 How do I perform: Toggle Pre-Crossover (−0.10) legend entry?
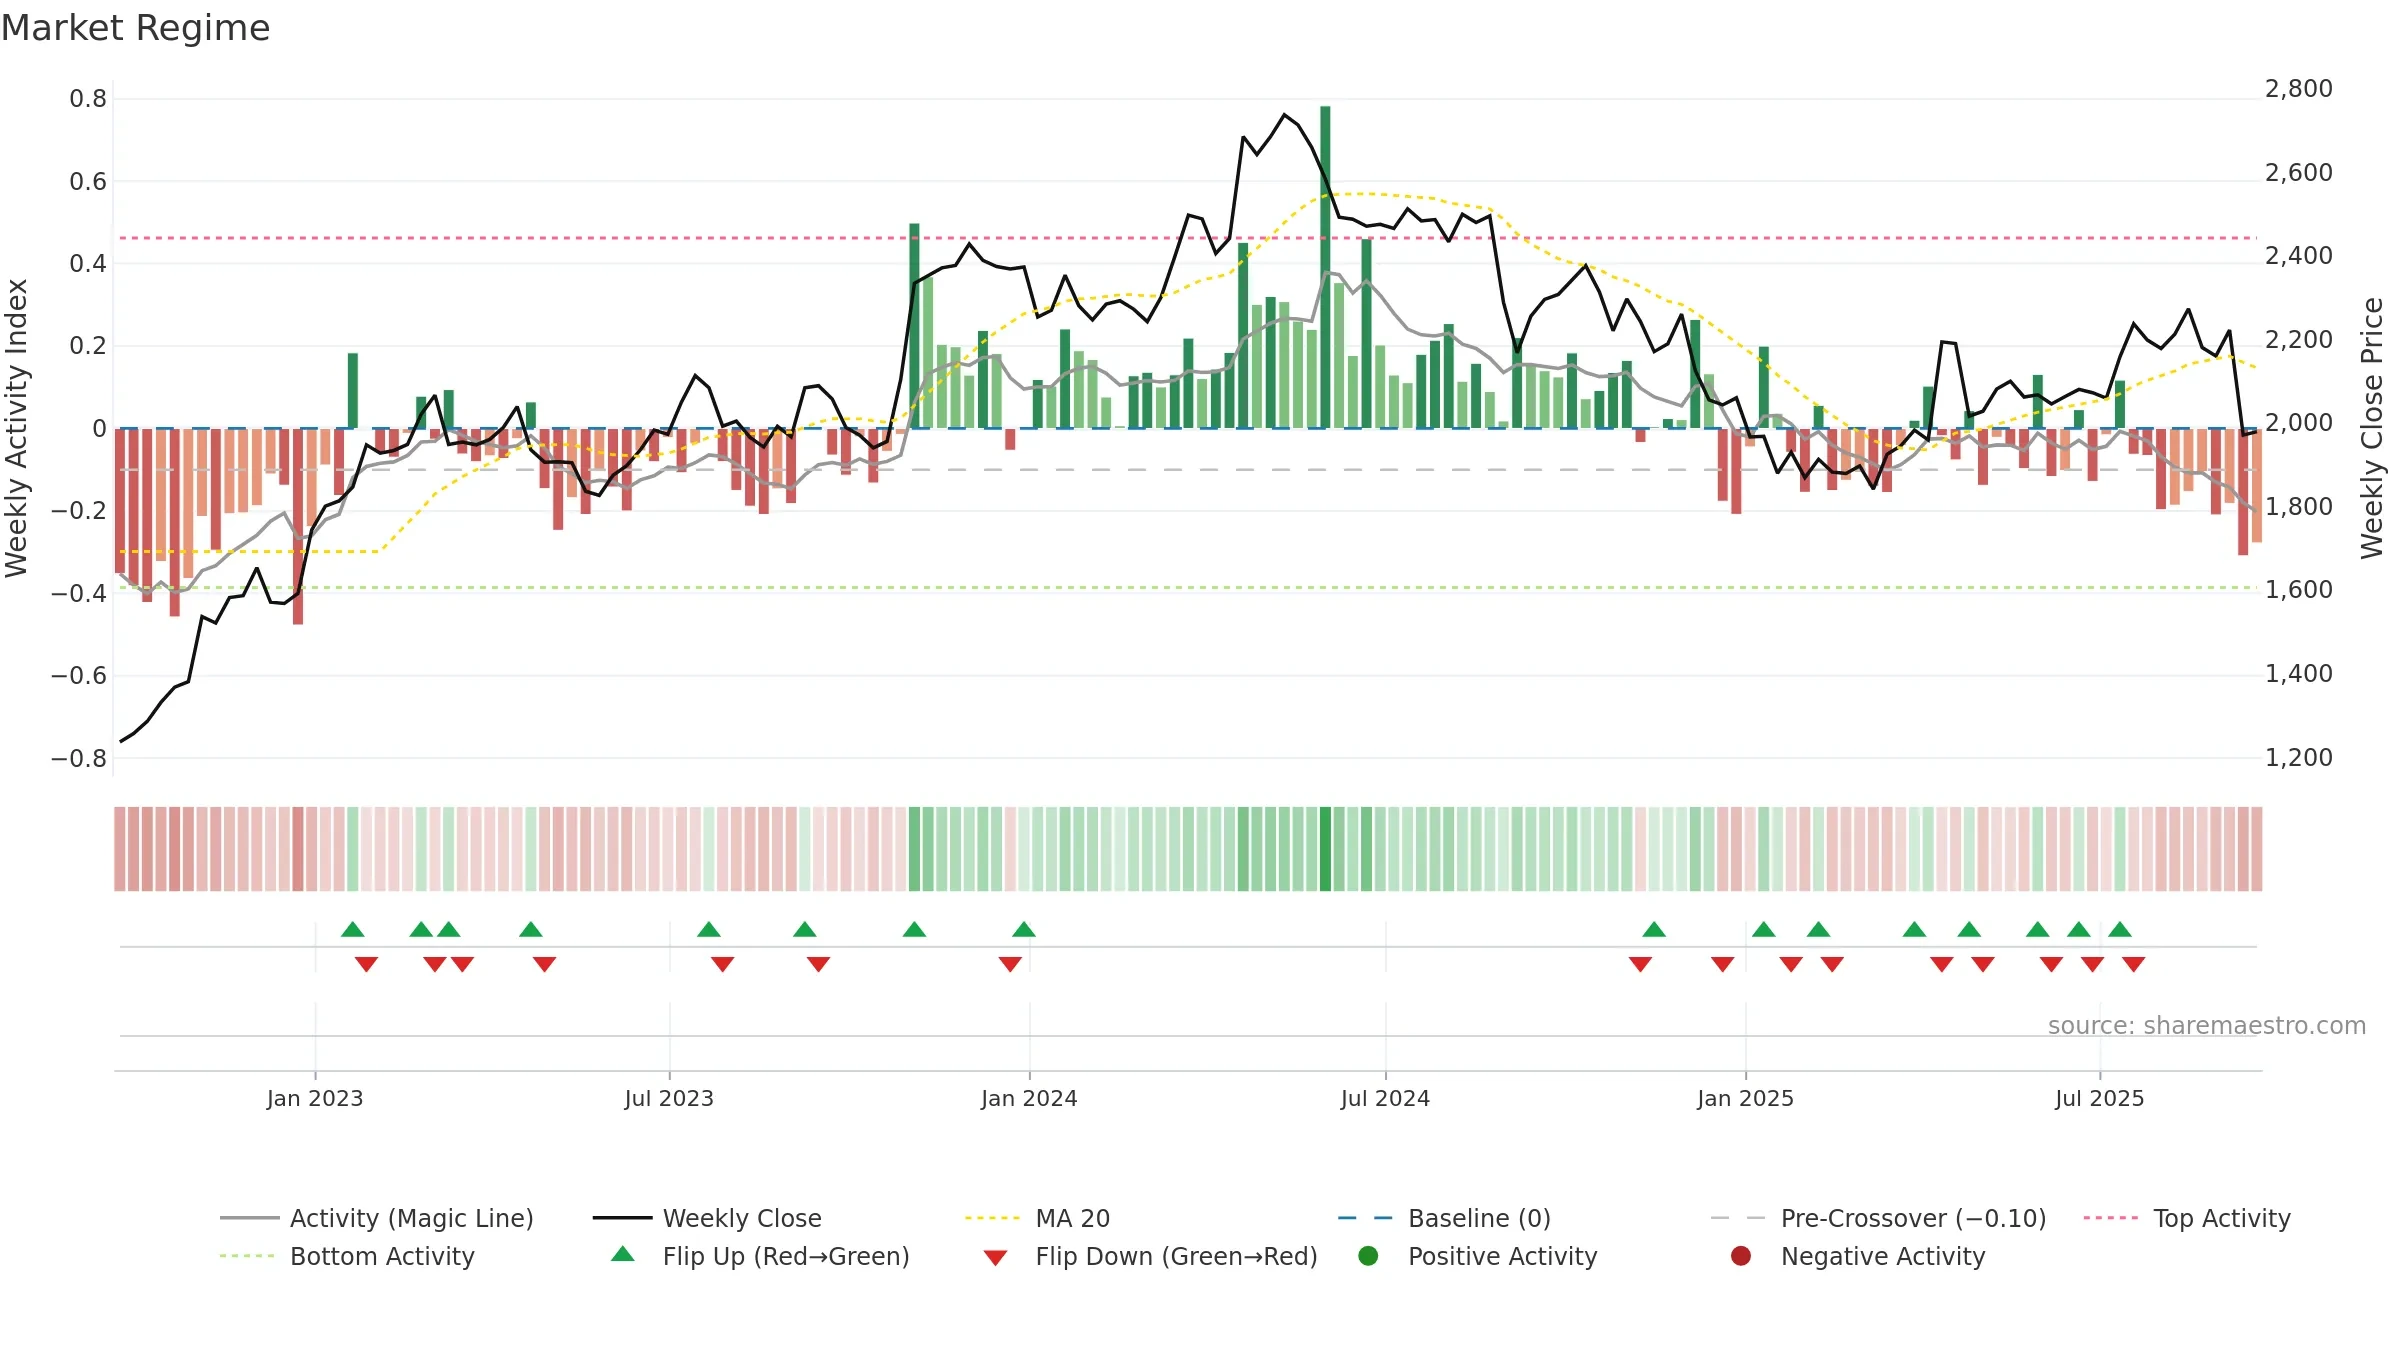click(x=1878, y=1218)
